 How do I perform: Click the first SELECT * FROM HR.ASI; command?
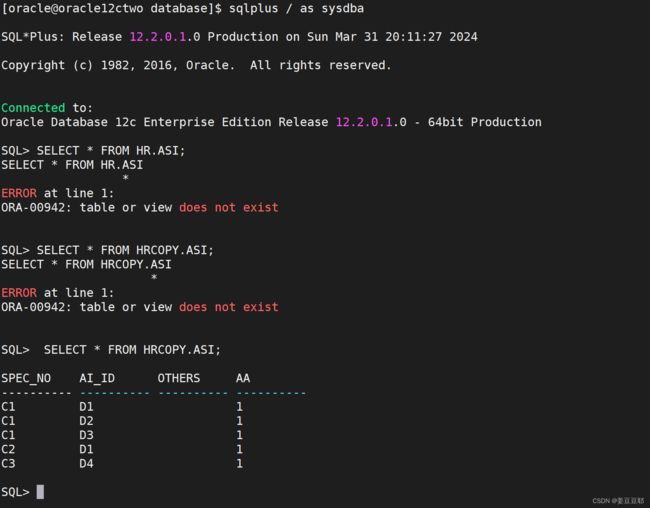(x=111, y=151)
